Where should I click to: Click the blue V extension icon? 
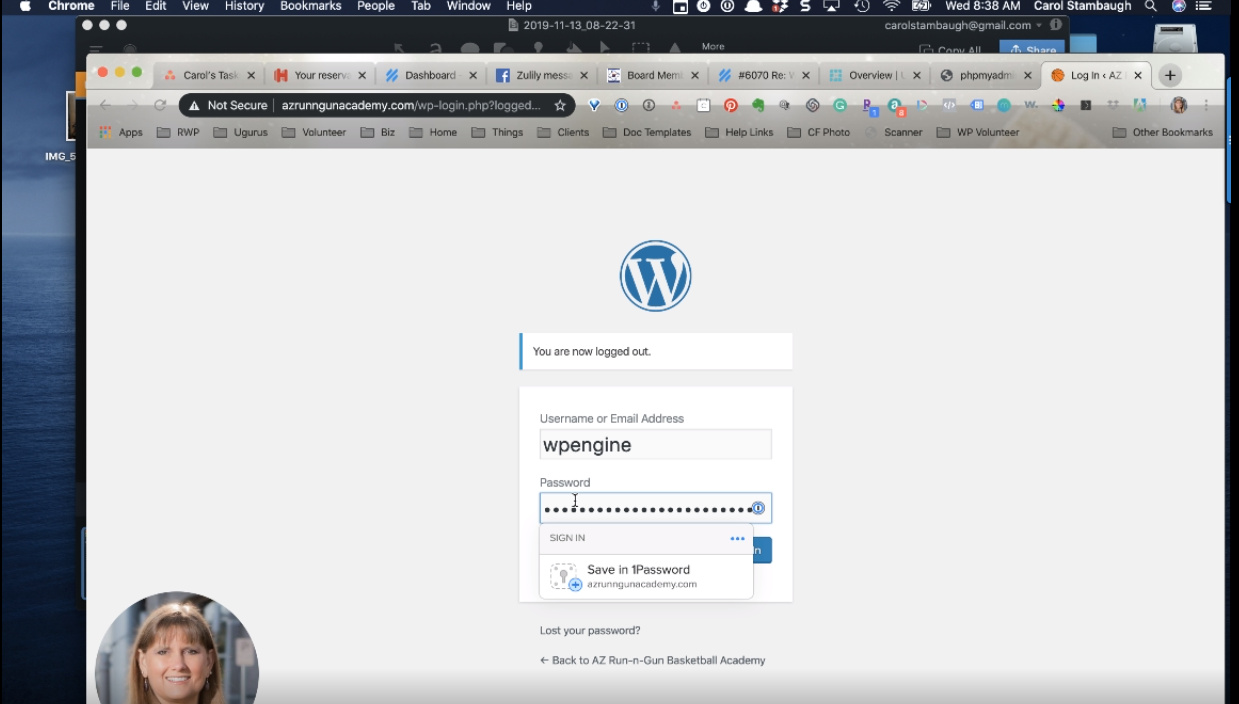(x=594, y=105)
